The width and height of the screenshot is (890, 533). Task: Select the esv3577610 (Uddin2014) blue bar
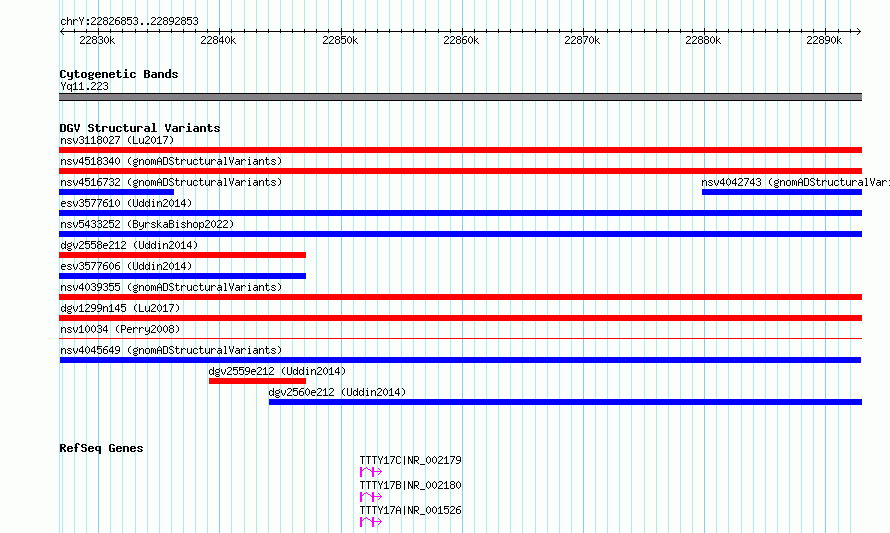pos(460,213)
